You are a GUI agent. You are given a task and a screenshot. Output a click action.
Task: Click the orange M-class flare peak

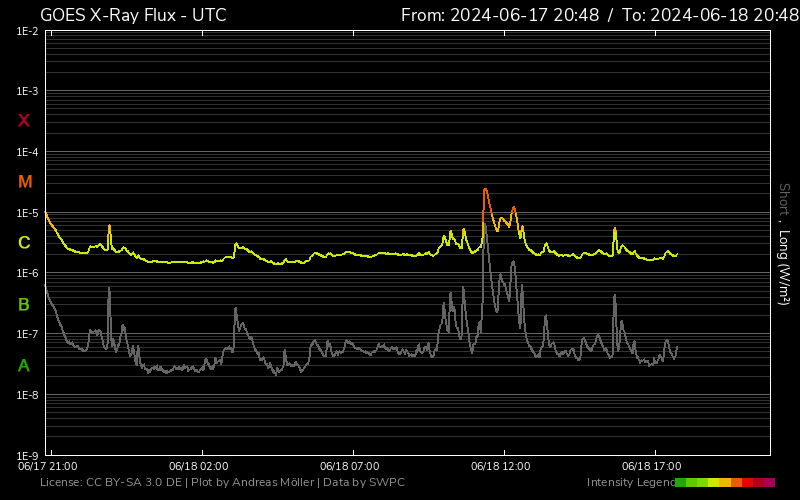(x=485, y=190)
